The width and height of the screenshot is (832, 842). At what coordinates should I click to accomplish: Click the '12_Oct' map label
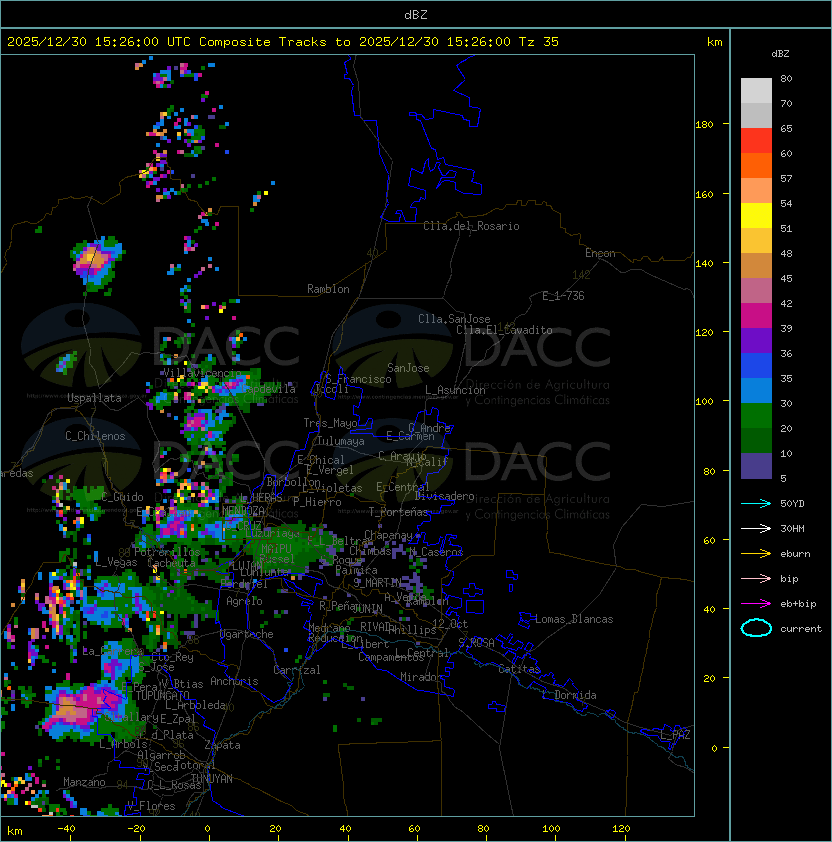click(x=450, y=624)
